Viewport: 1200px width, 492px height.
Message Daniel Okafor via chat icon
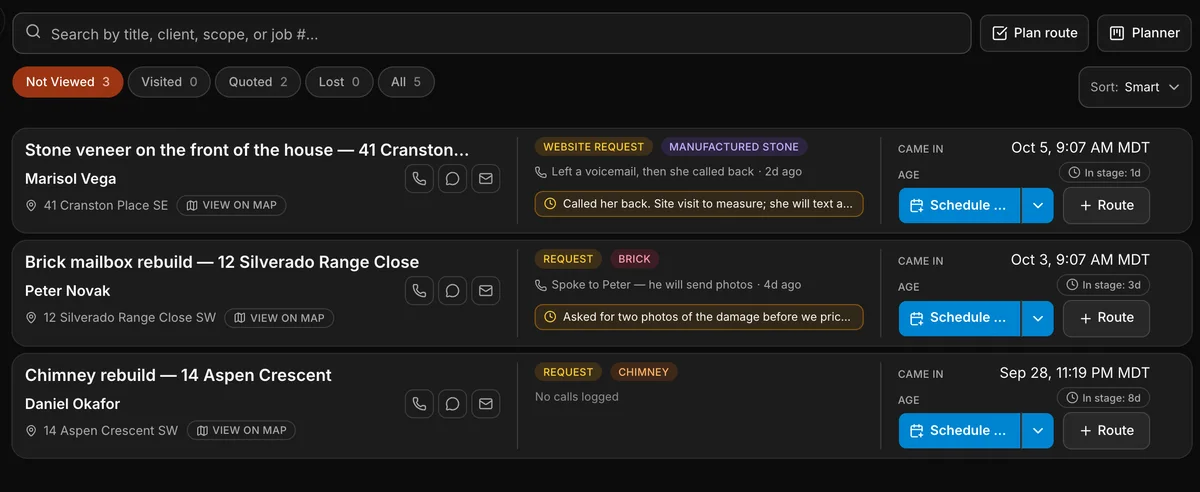(x=452, y=404)
